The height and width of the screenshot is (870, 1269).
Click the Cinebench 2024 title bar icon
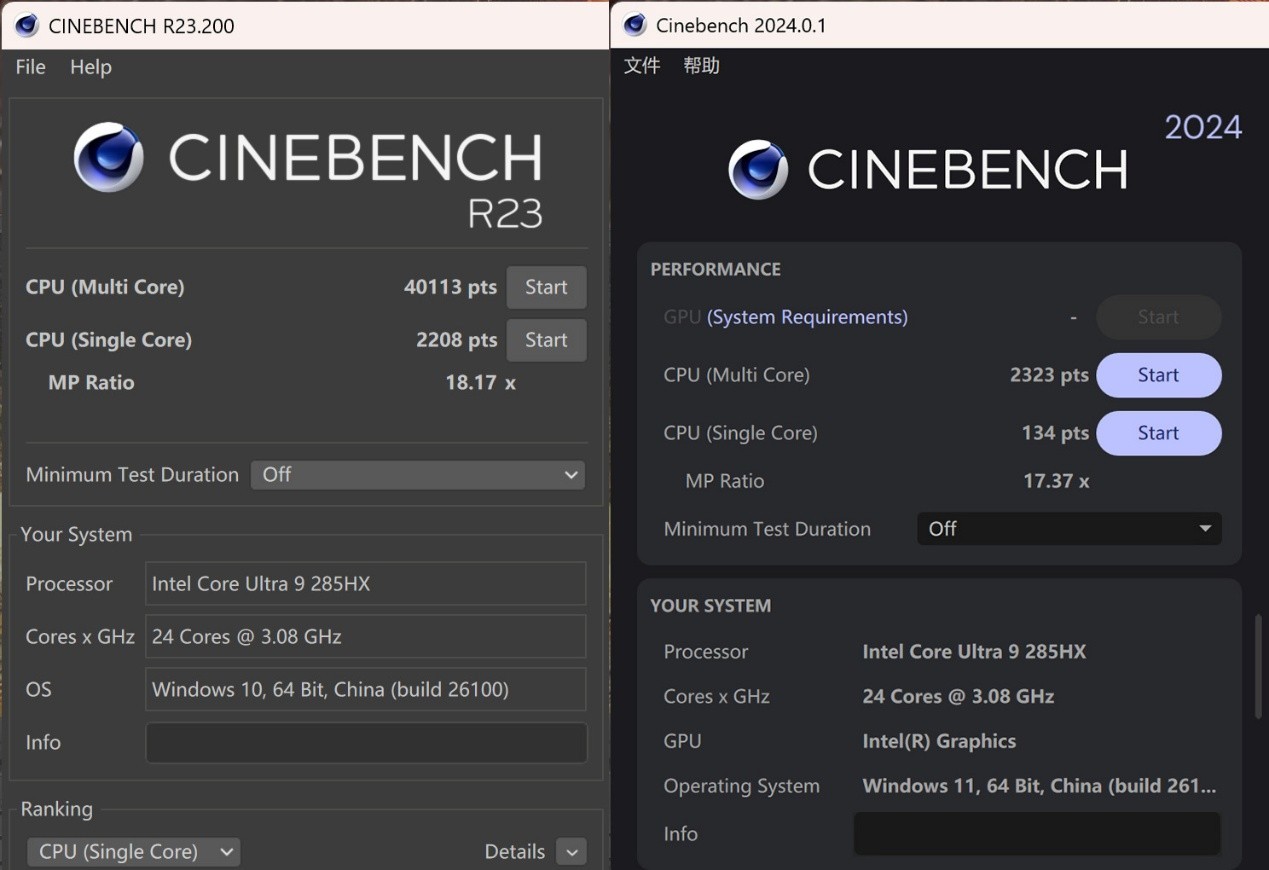[635, 25]
